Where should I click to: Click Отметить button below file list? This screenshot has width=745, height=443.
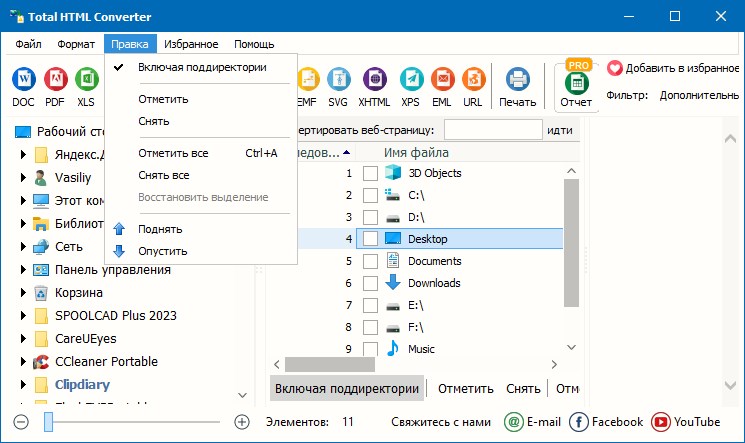tap(466, 389)
